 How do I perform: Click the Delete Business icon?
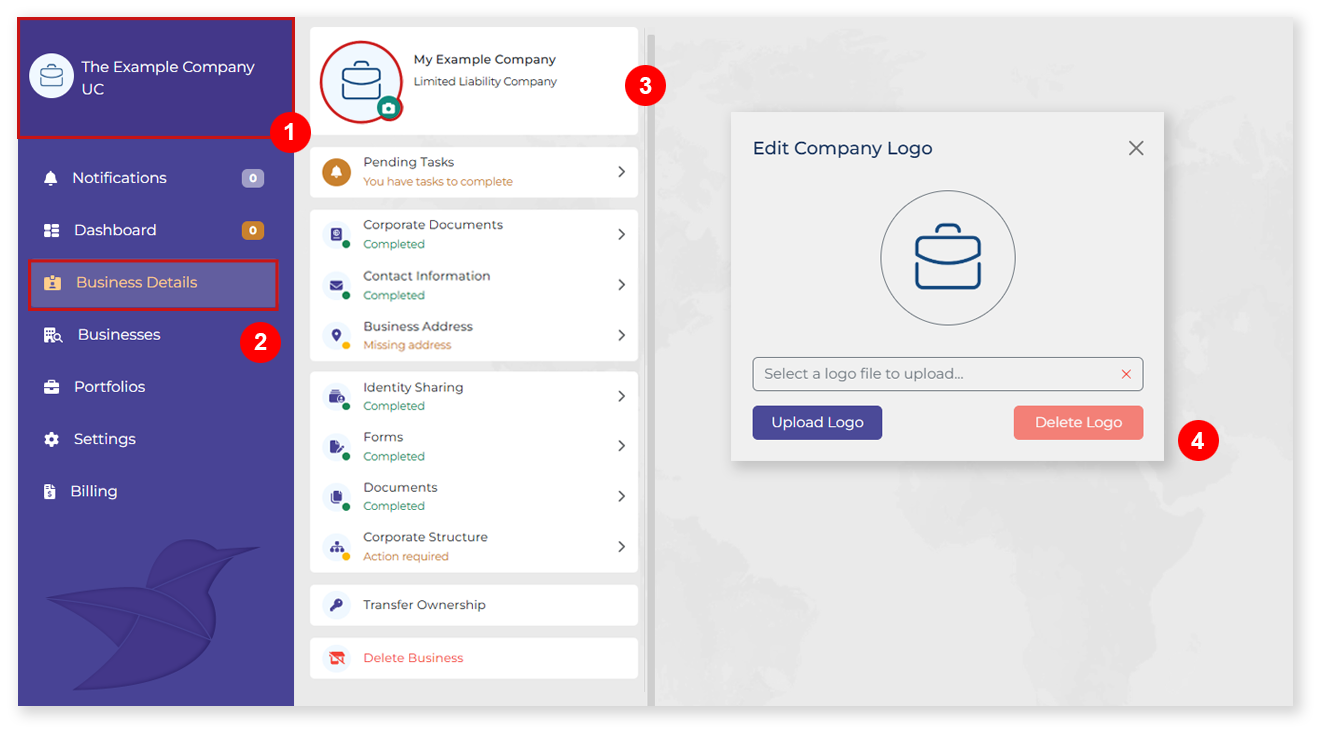pyautogui.click(x=337, y=658)
